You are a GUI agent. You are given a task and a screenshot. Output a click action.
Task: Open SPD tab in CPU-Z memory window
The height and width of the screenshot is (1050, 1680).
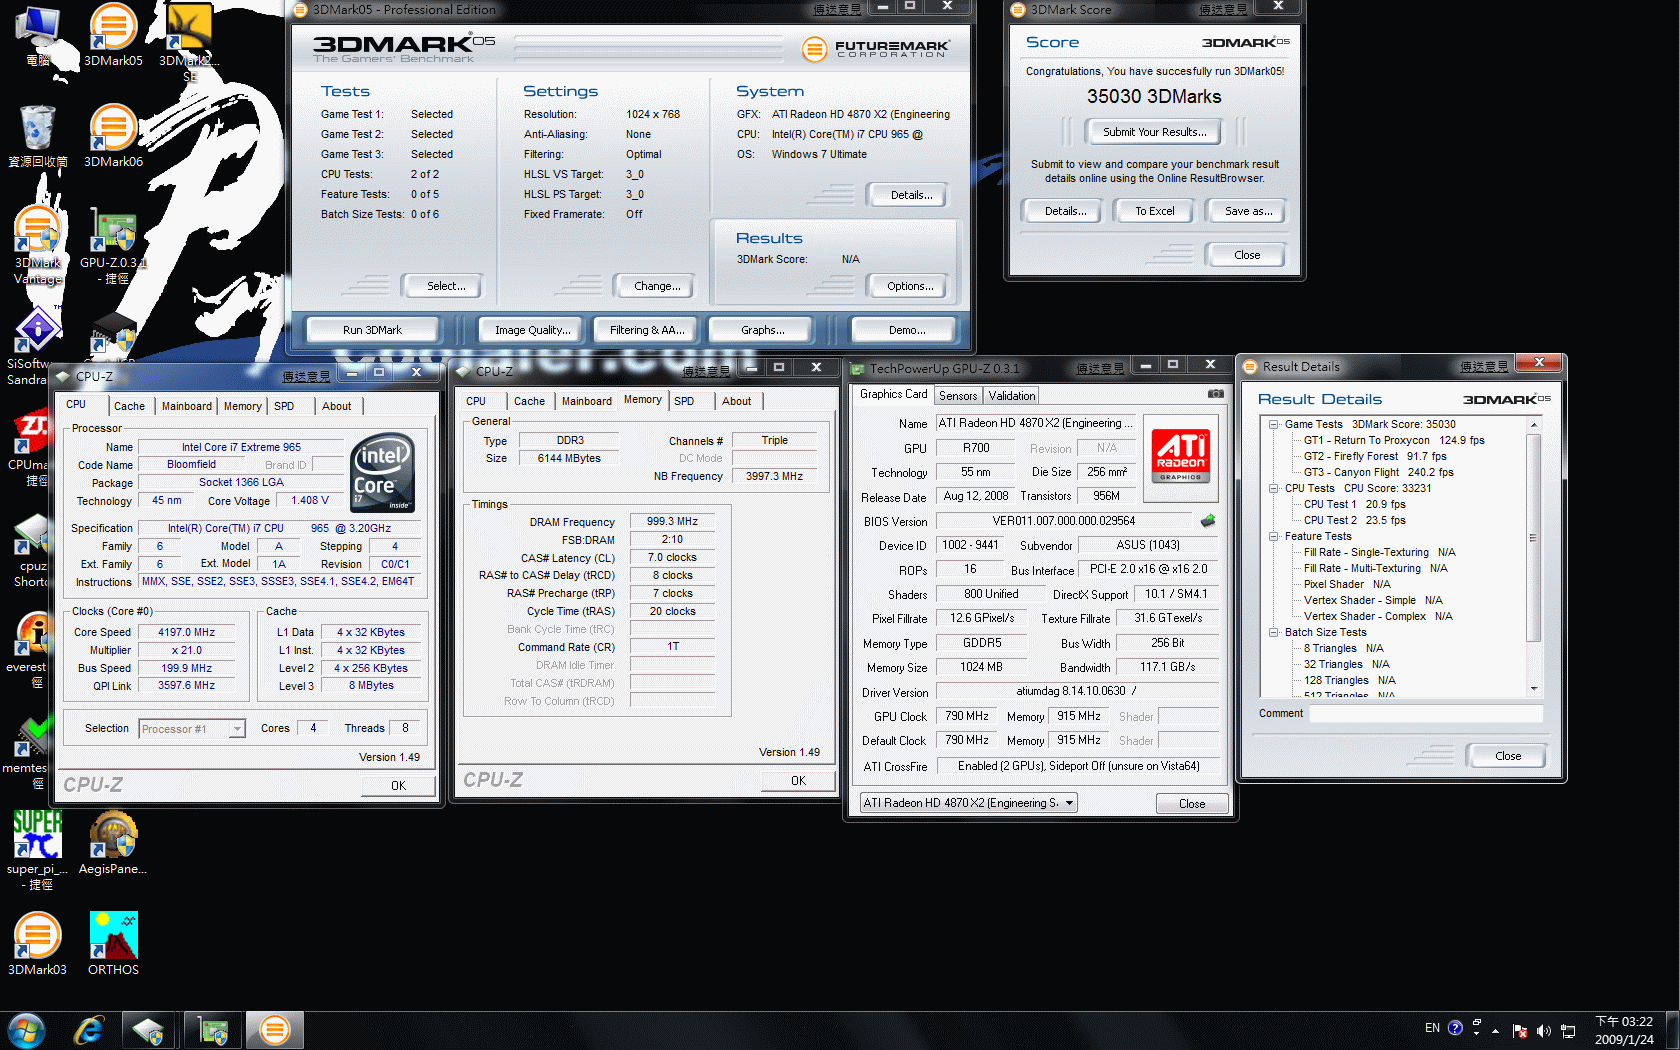[x=684, y=401]
